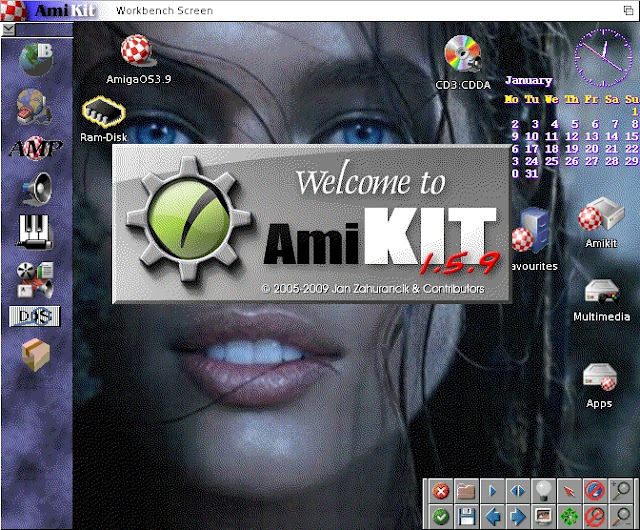Collapse the dock using its top arrow
Screen dimensions: 640x530
coord(9,29)
